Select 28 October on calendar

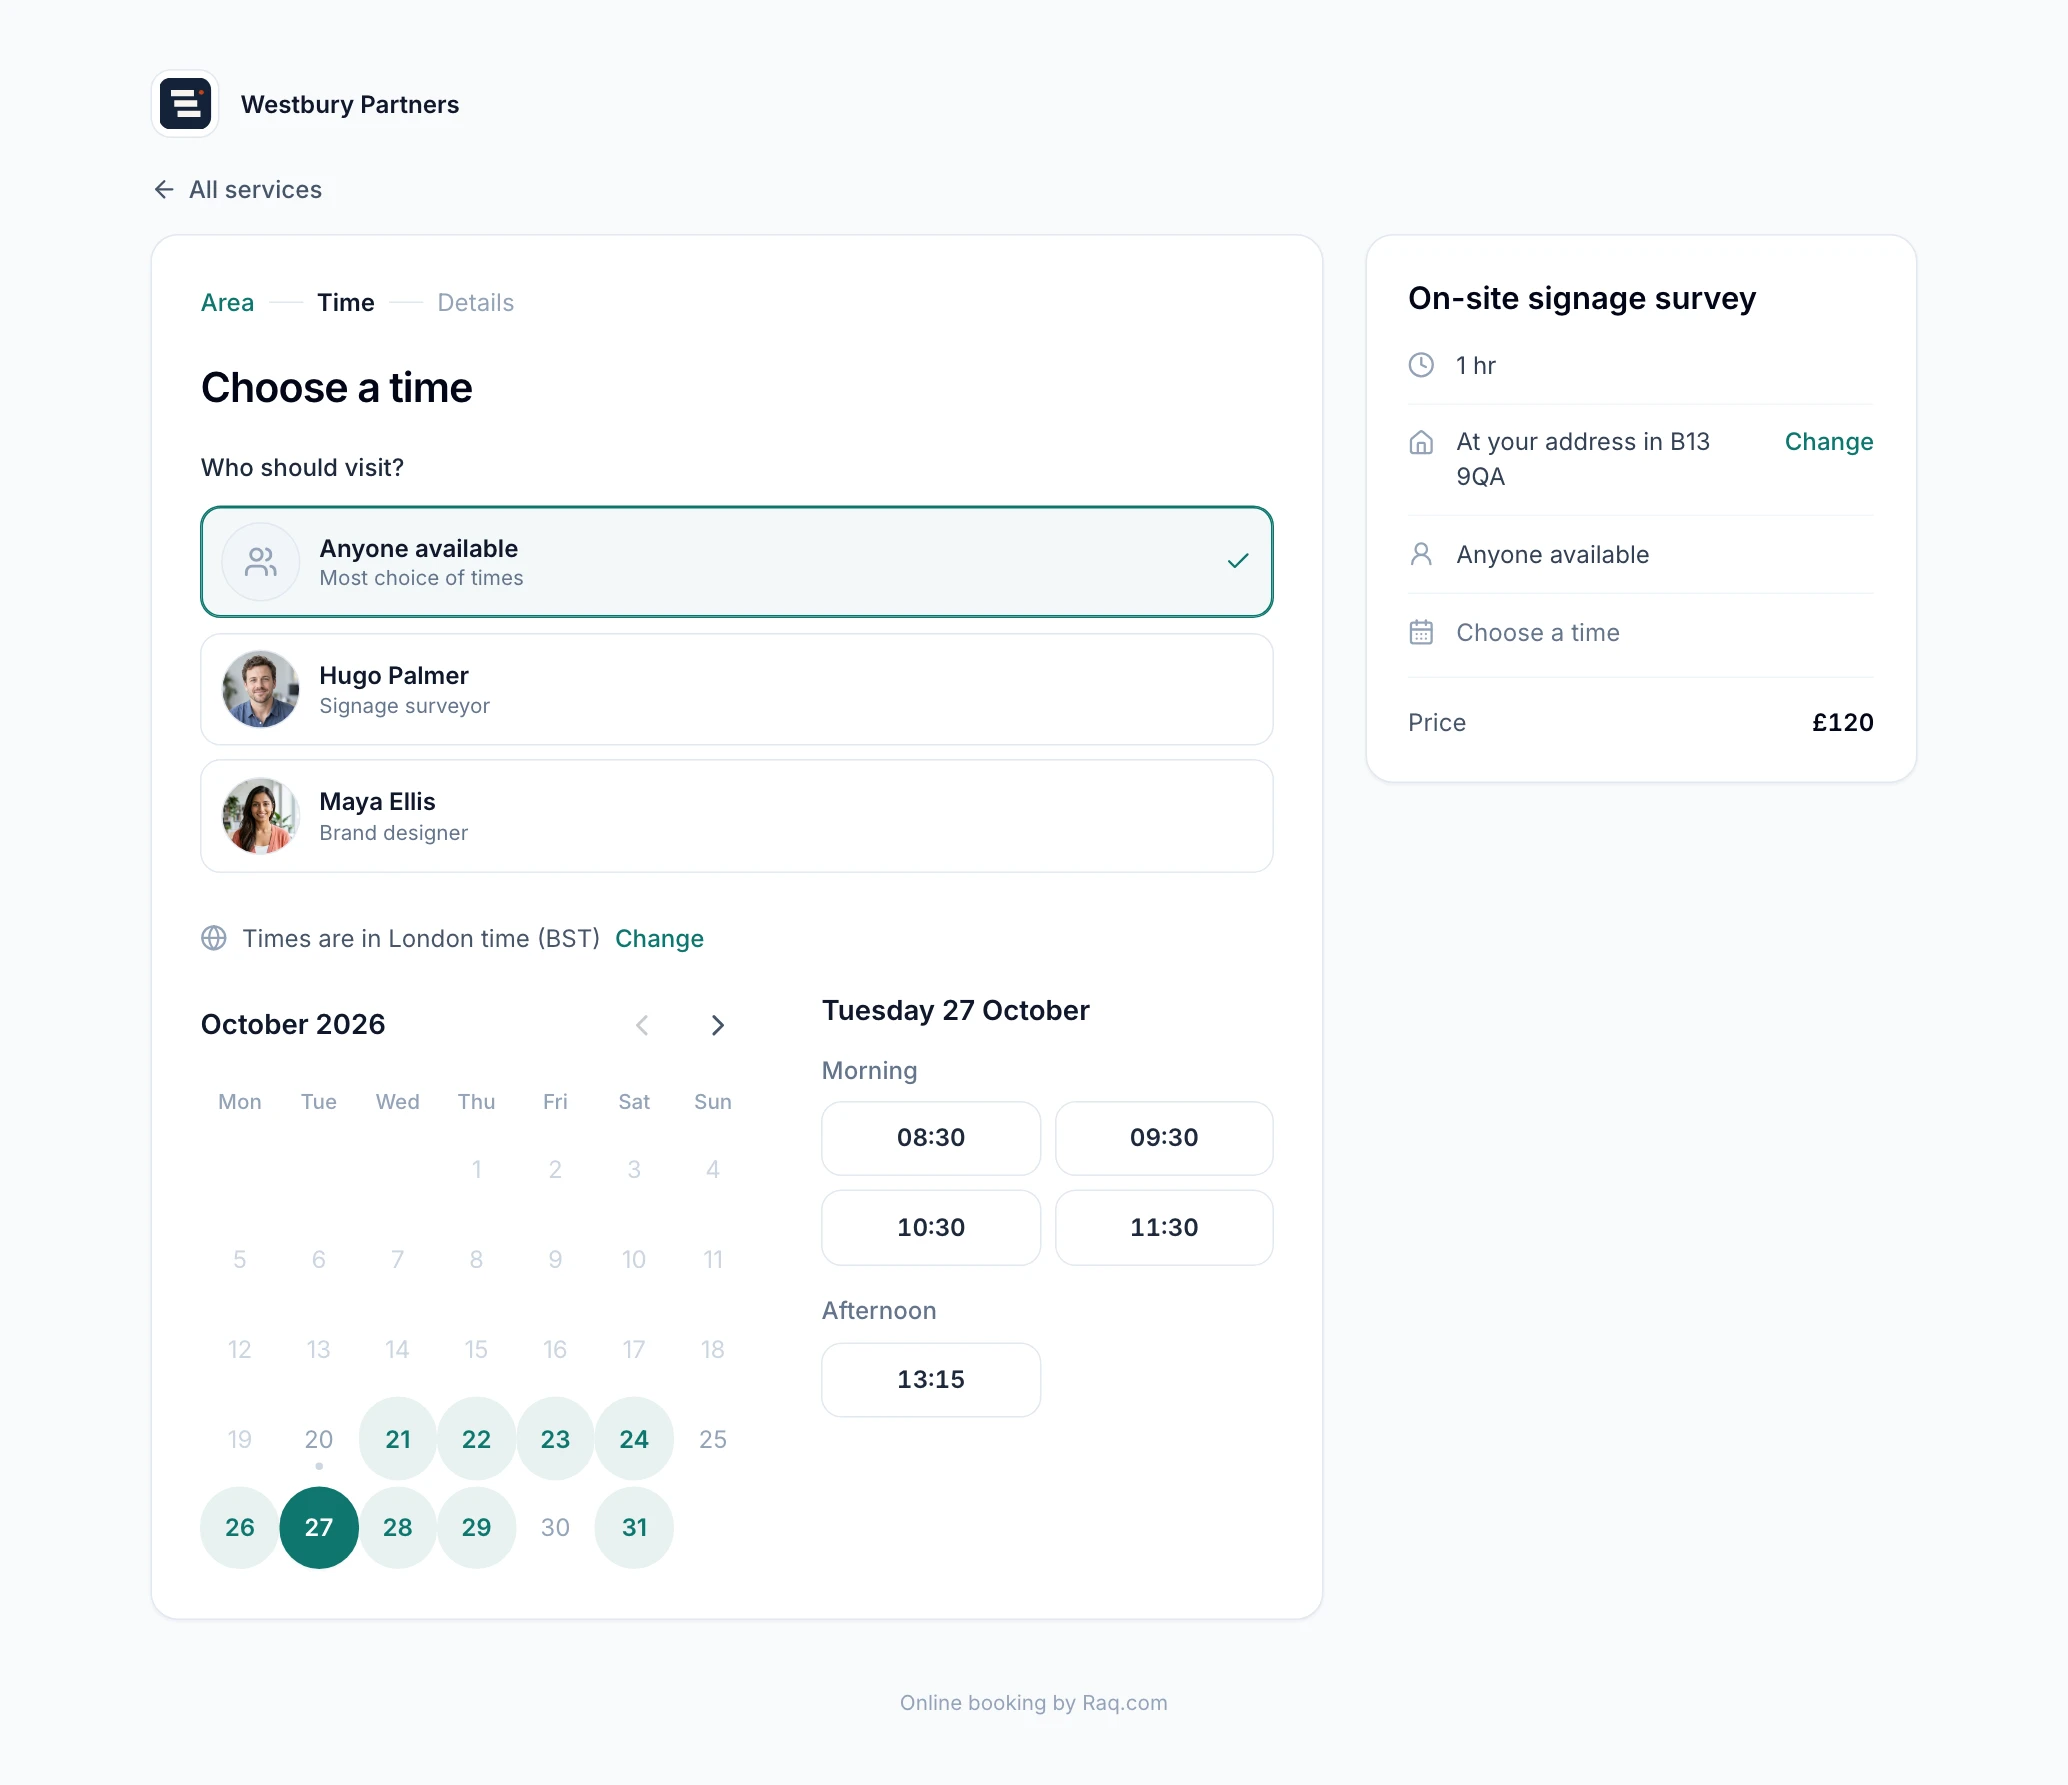coord(398,1527)
